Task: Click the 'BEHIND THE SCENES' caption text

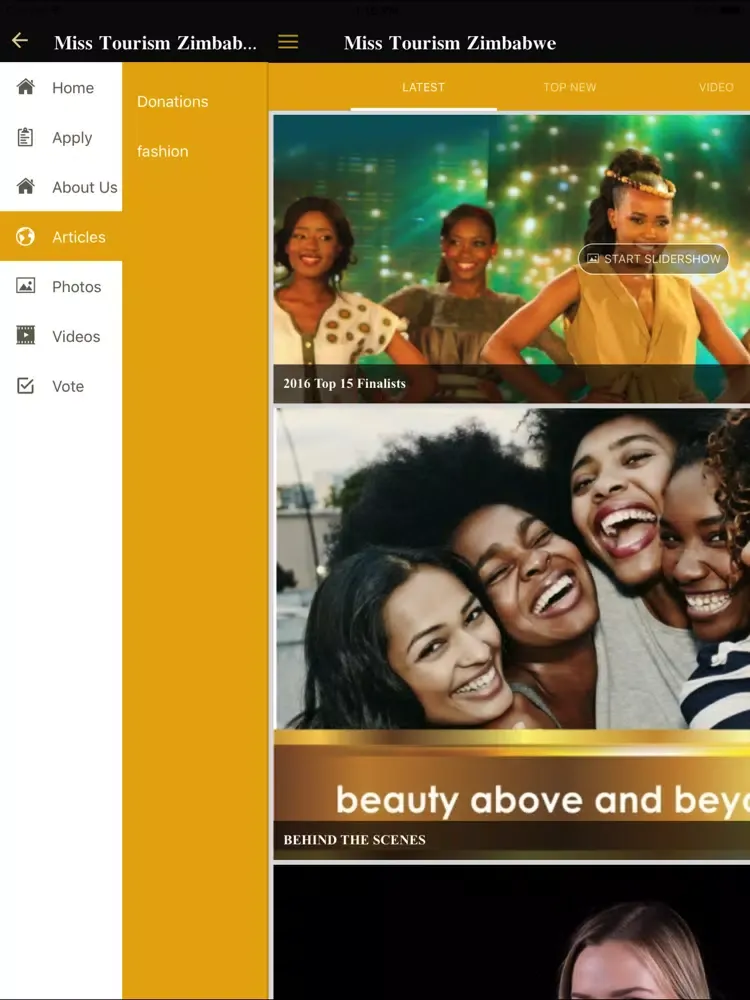Action: point(354,840)
